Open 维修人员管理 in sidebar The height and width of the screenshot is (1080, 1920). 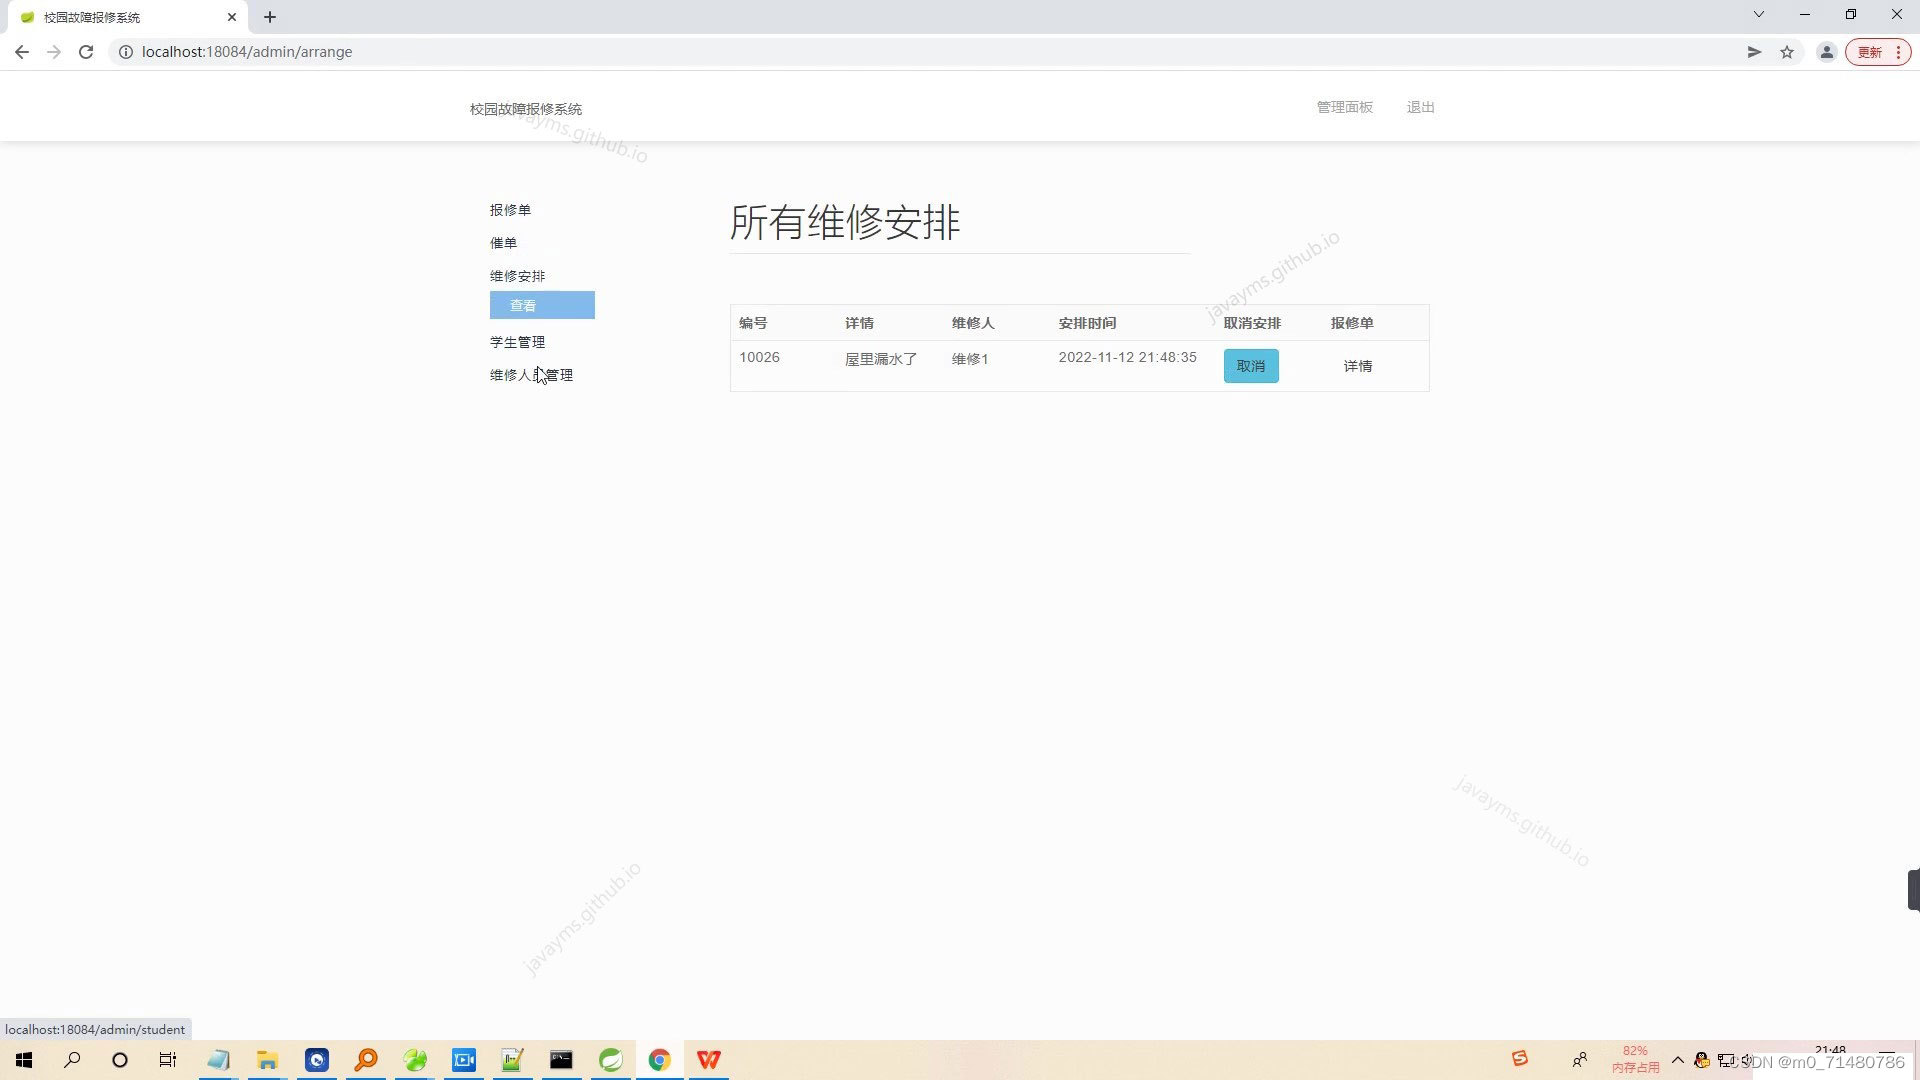coord(531,375)
